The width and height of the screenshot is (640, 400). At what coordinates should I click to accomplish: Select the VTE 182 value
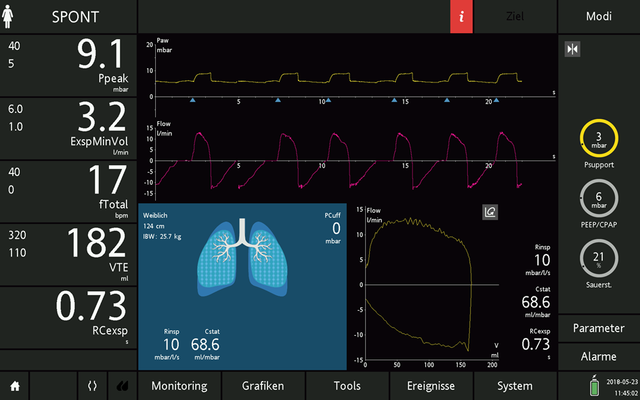coord(97,243)
